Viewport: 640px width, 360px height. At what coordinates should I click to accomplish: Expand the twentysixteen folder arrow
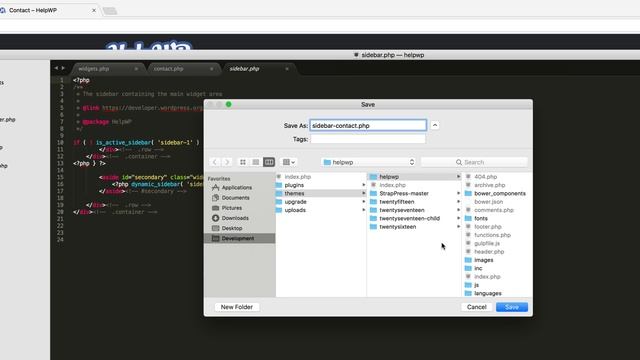(458, 227)
